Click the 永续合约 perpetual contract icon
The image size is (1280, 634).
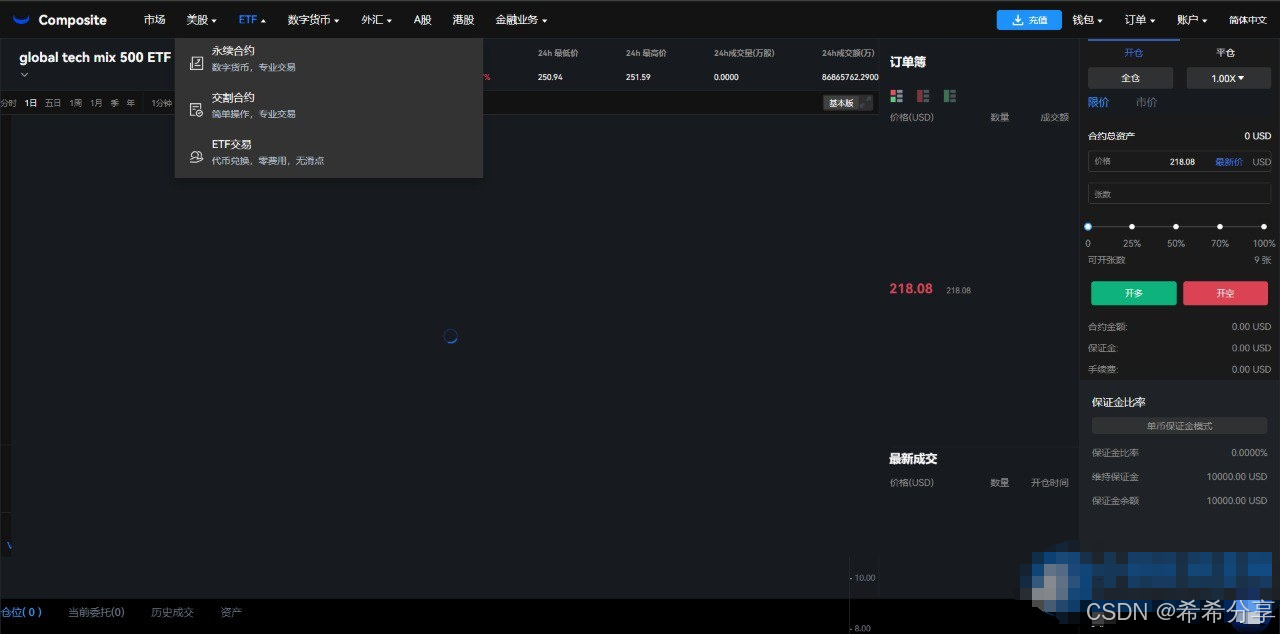(197, 63)
